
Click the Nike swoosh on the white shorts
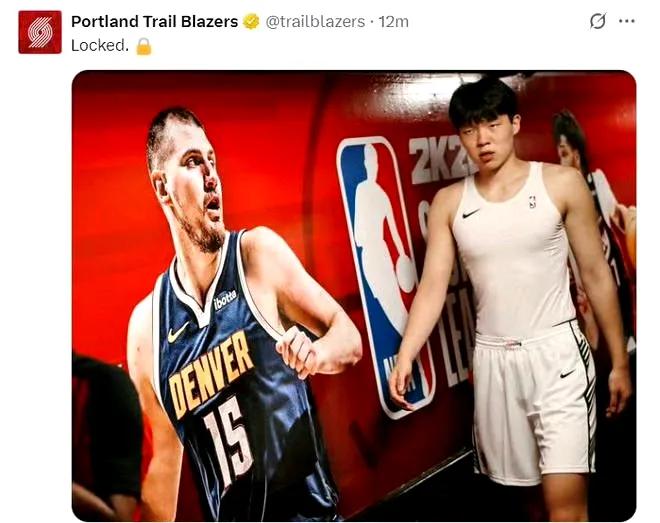click(567, 373)
